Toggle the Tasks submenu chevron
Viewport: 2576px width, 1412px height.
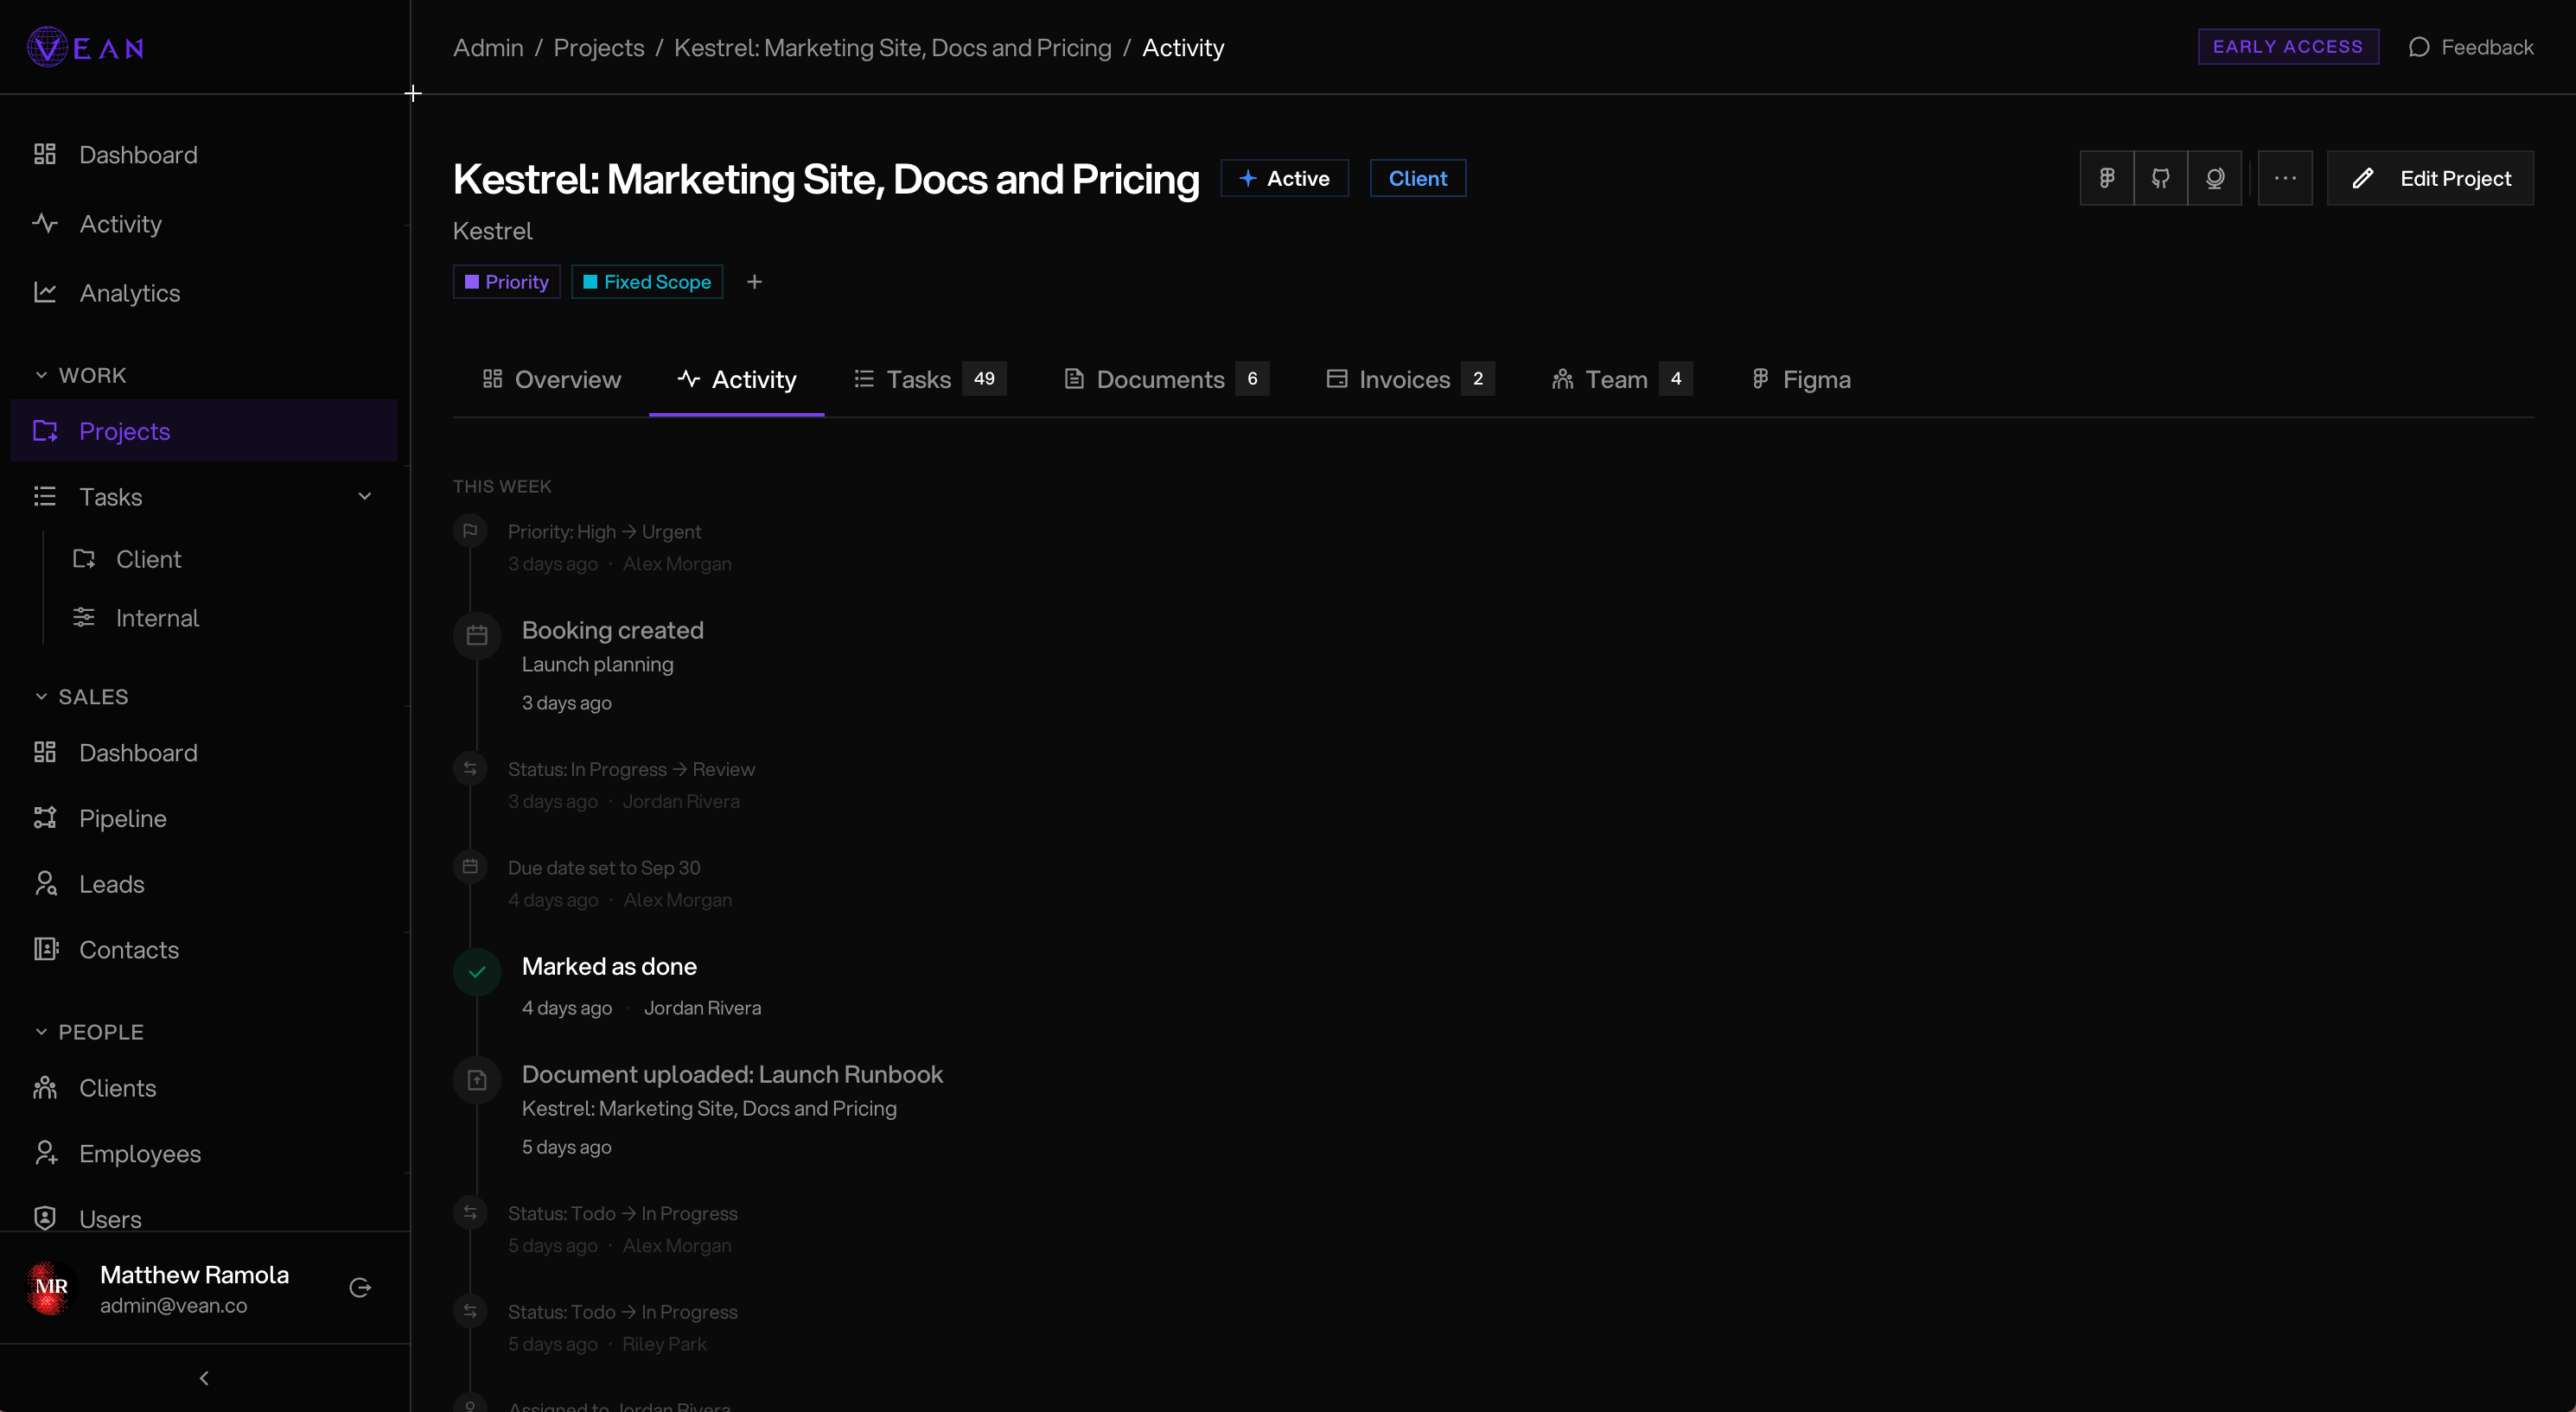click(x=365, y=497)
